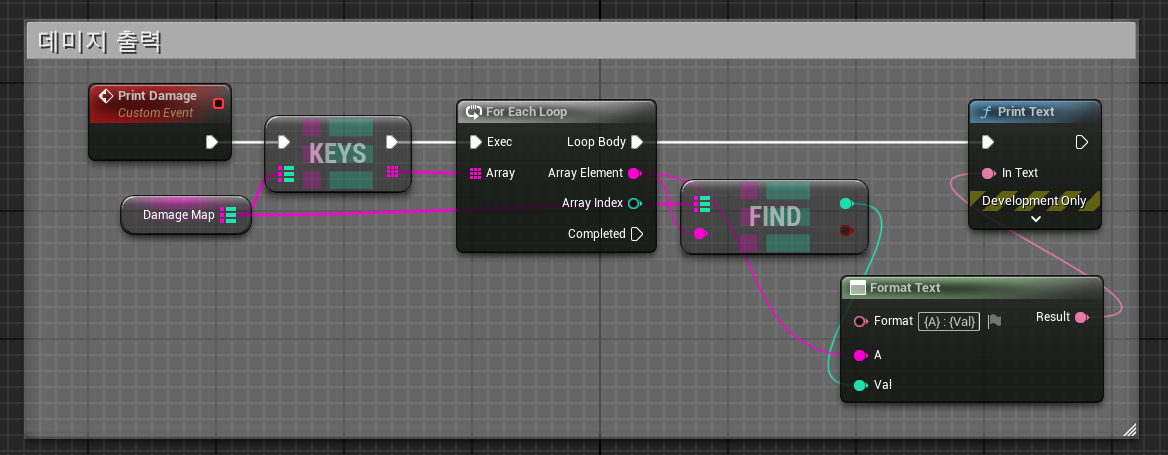Click the Print Damage event delegate pin
This screenshot has width=1168, height=455.
point(218,104)
